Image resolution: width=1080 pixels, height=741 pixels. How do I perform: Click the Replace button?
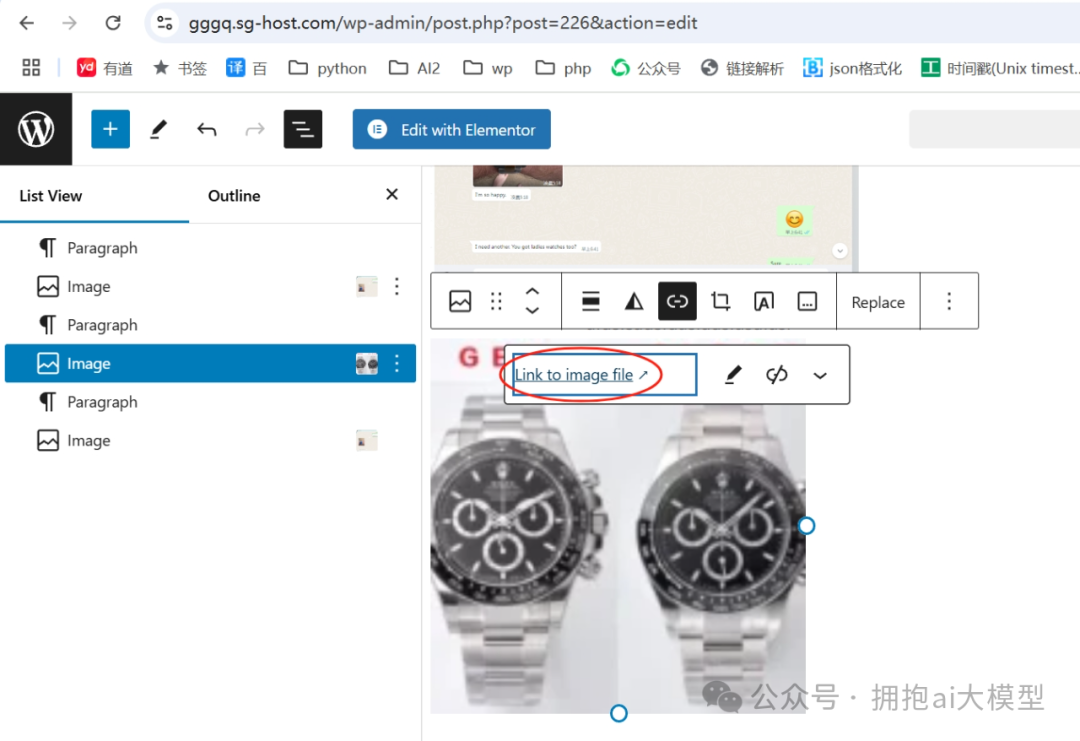pyautogui.click(x=878, y=300)
